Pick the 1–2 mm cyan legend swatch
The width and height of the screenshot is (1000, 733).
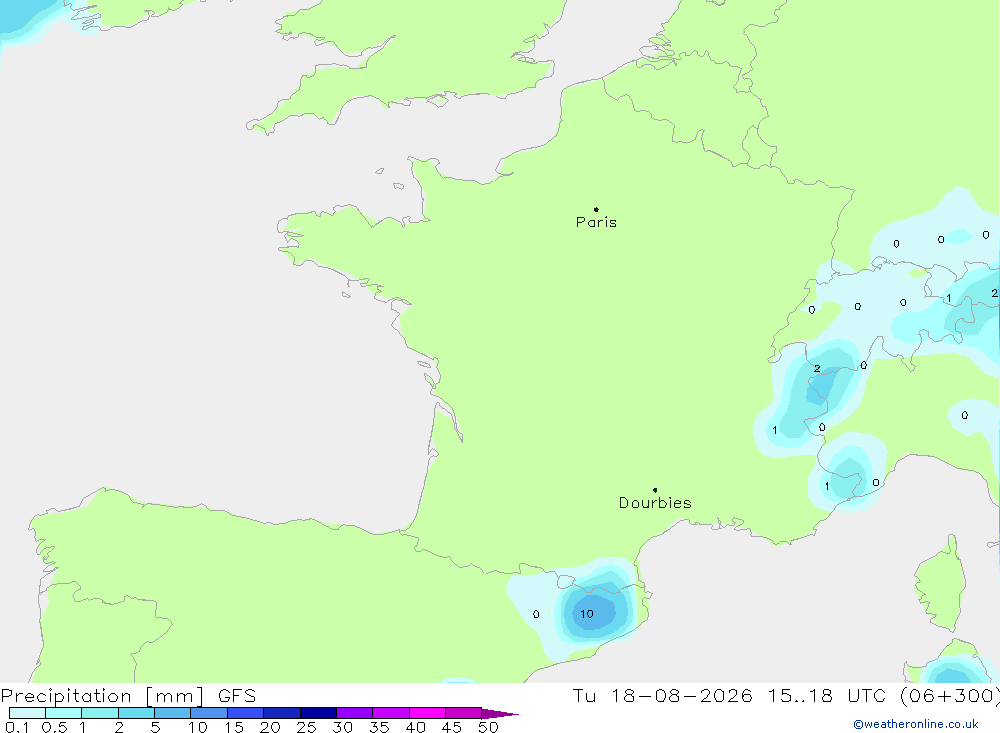100,713
